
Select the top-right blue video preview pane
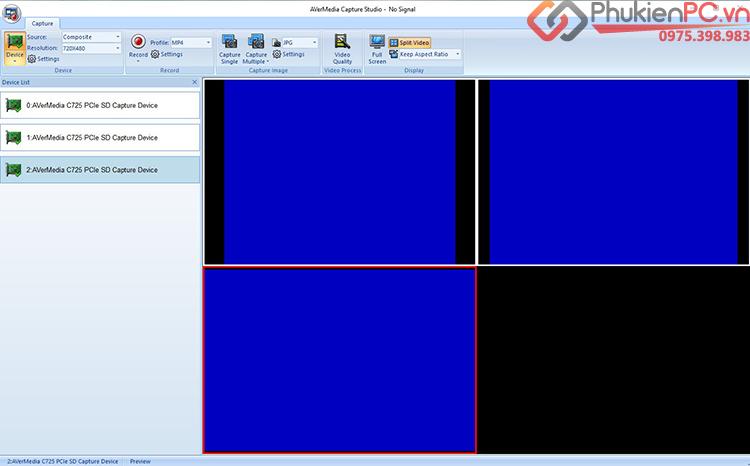coord(614,172)
